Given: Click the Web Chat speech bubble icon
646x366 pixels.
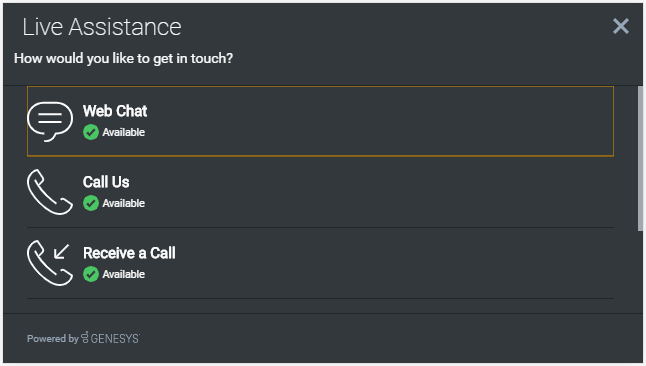Looking at the screenshot, I should click(x=50, y=122).
